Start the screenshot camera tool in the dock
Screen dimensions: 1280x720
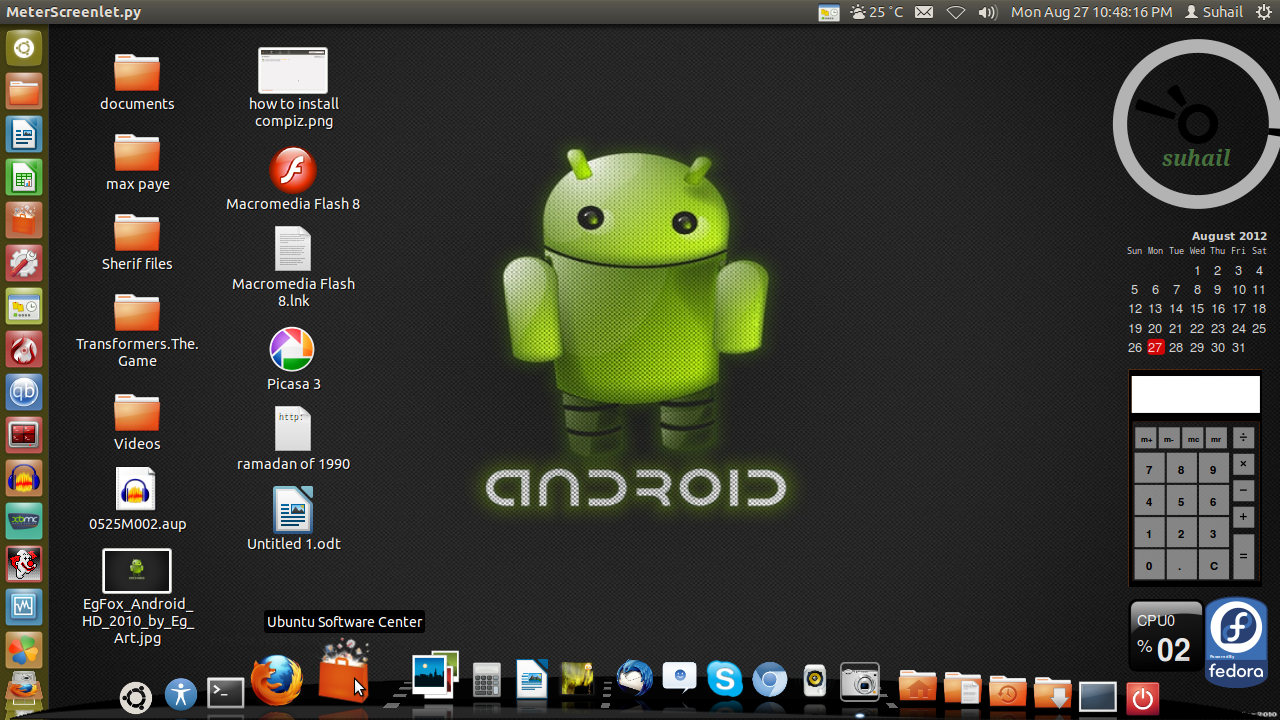[x=859, y=681]
